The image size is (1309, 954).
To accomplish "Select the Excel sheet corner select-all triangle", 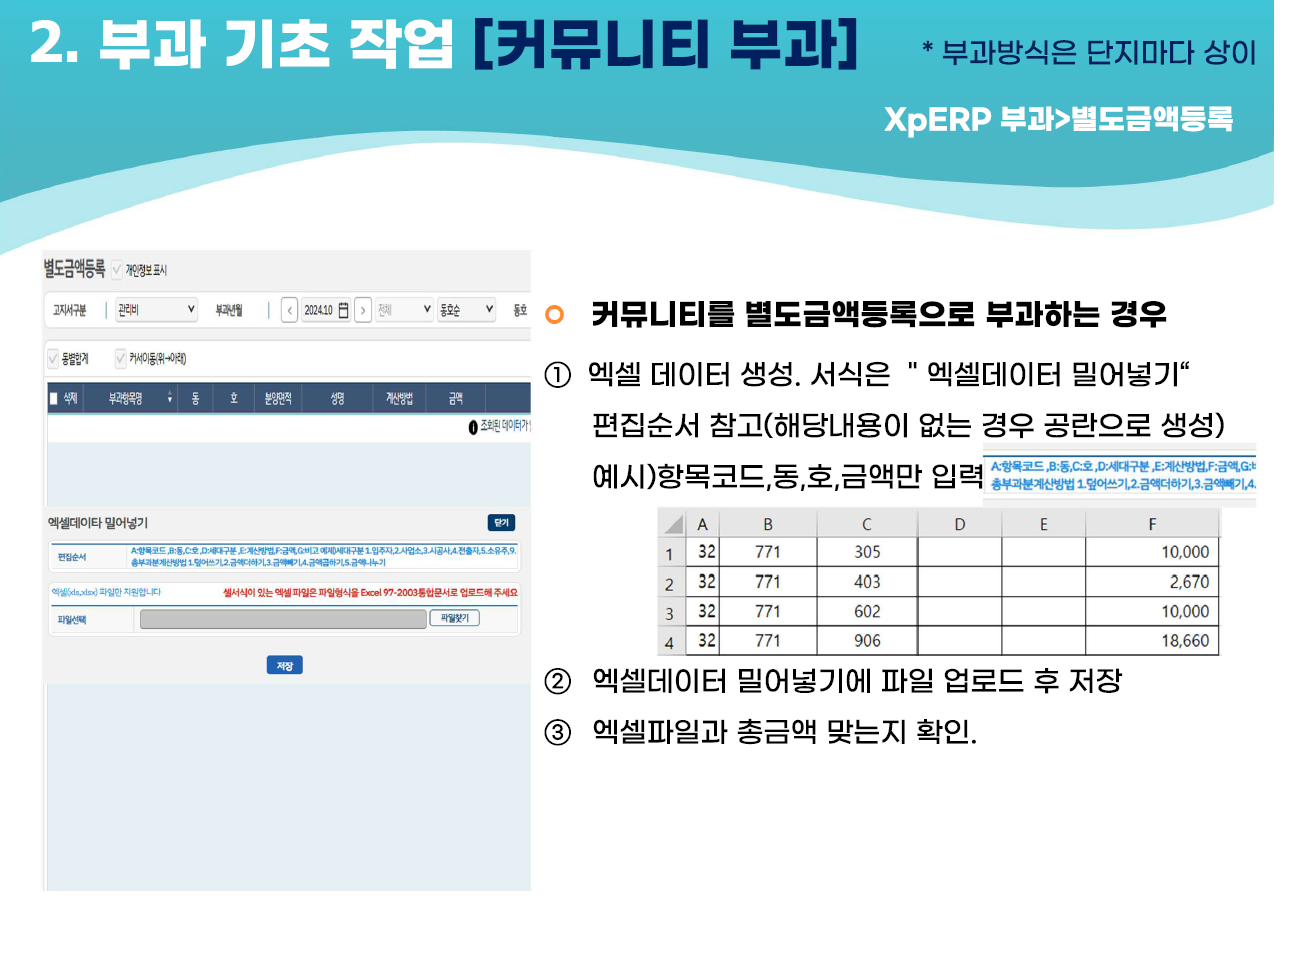I will [x=673, y=524].
